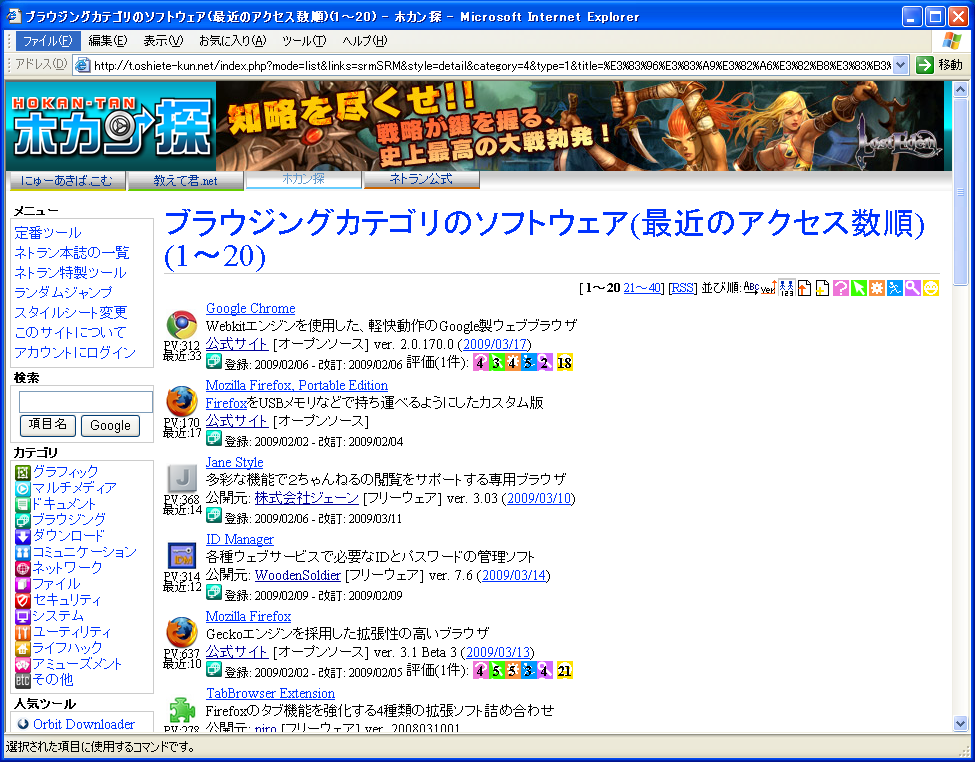975x762 pixels.
Task: Click the Firefox icon beside Mozilla Firefox, Portable Edition
Action: tap(182, 401)
